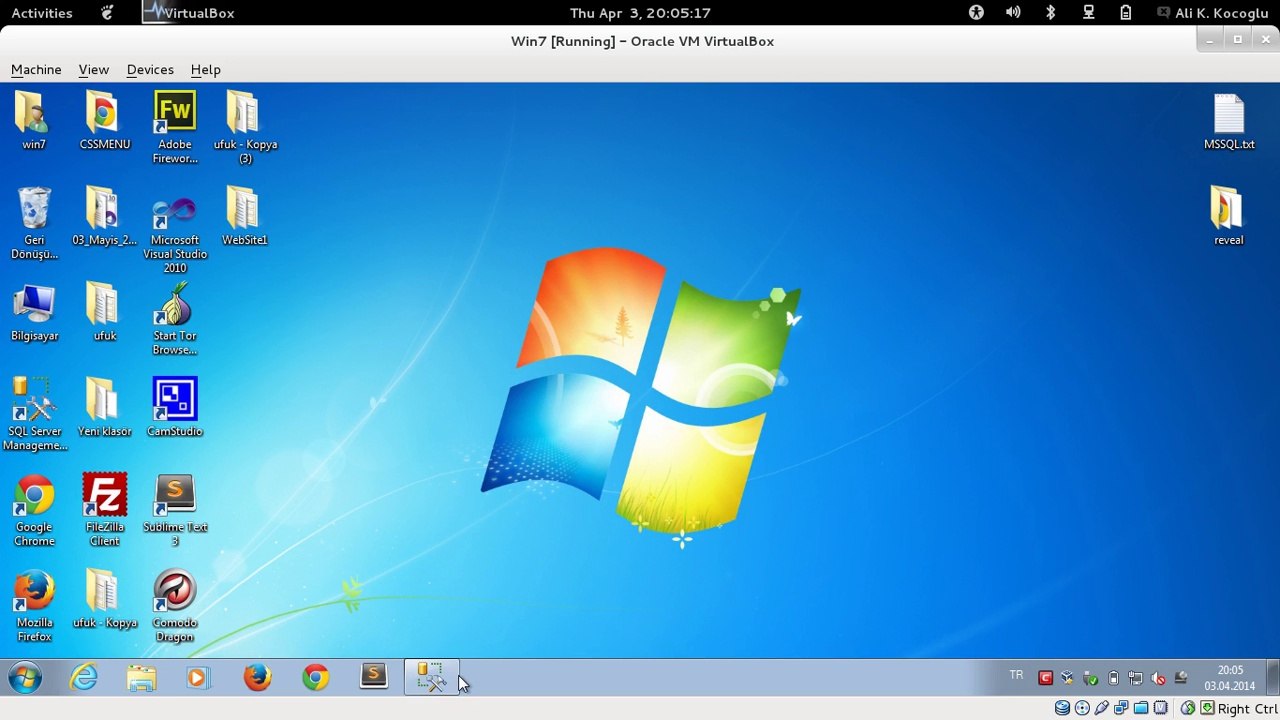This screenshot has width=1280, height=720.
Task: Open the Google Chrome desktop shortcut
Action: pyautogui.click(x=34, y=510)
